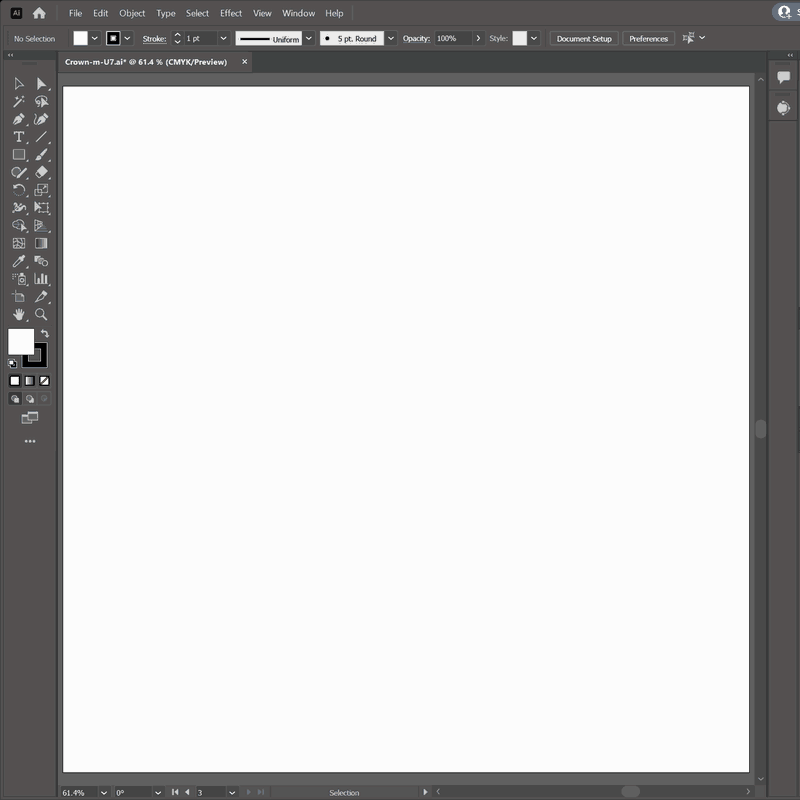Open the Stroke panel link

[154, 39]
